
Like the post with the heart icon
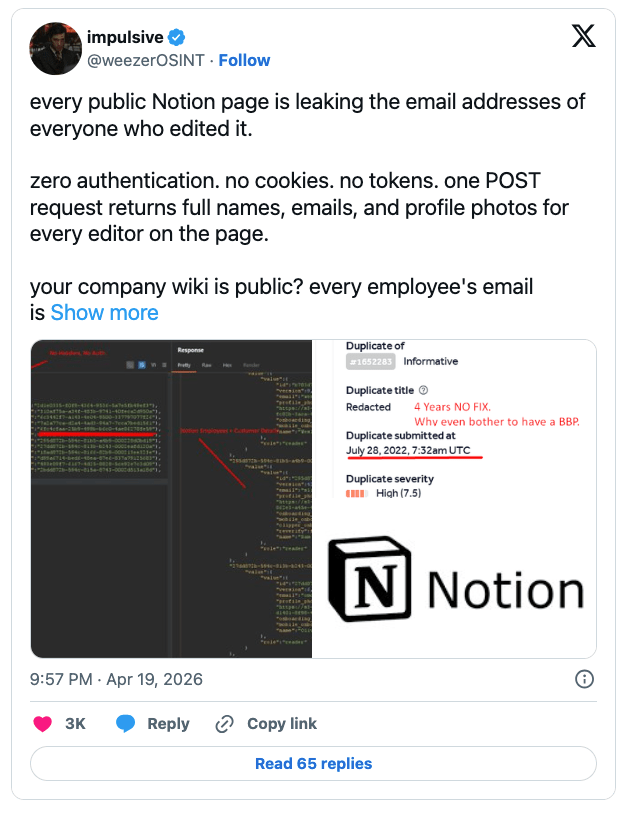click(43, 723)
